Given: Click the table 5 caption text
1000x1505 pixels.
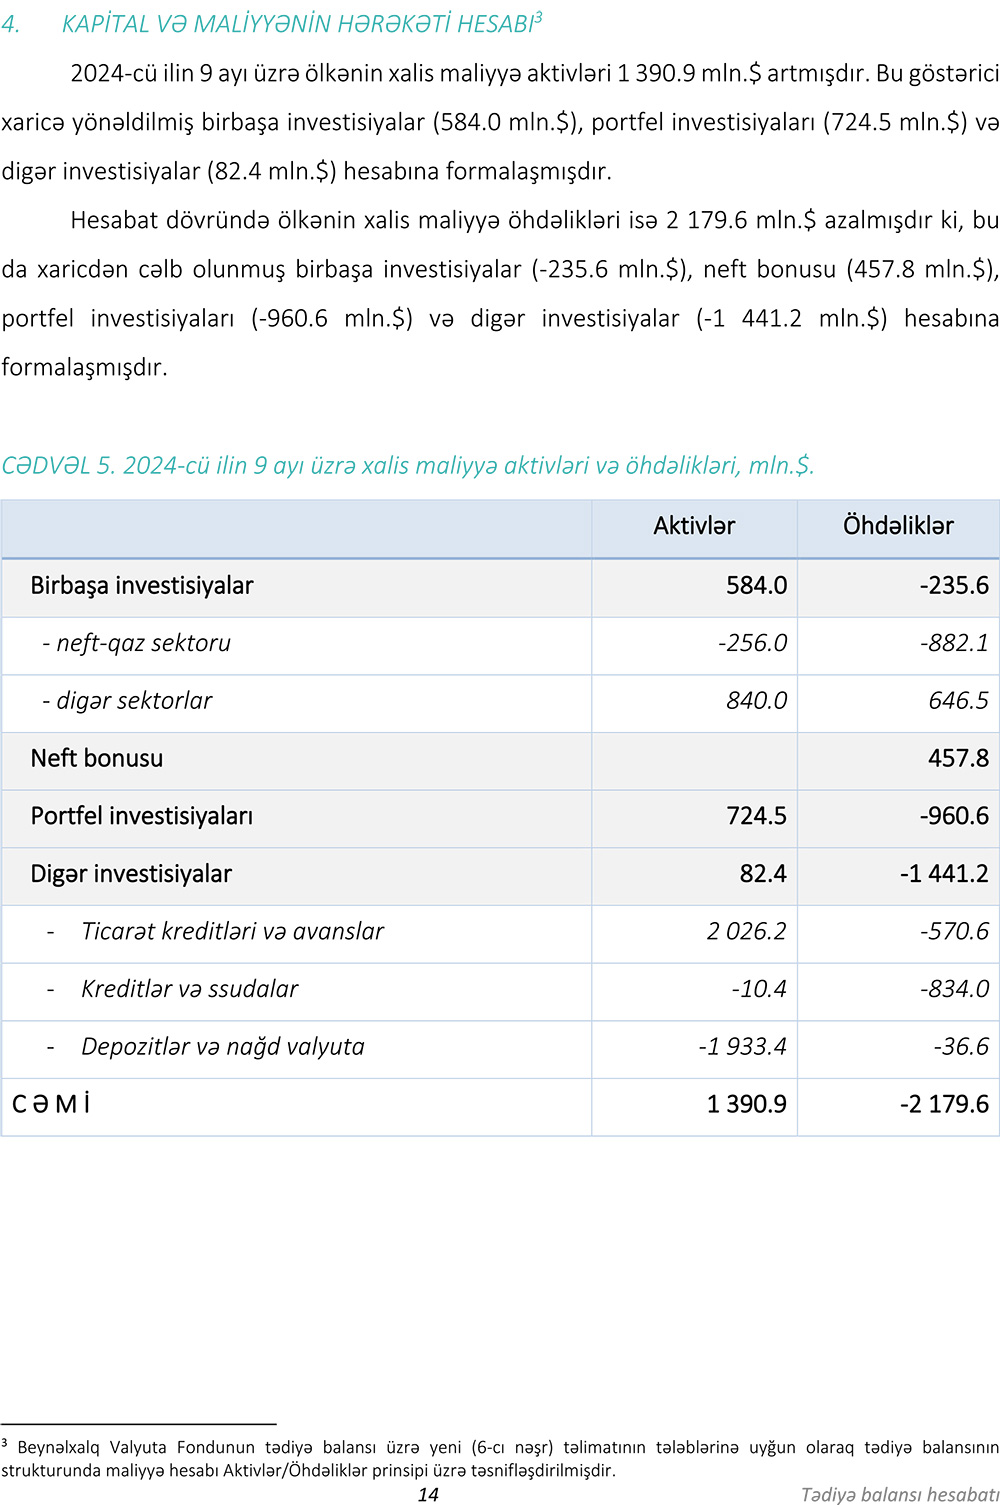Looking at the screenshot, I should (x=408, y=466).
